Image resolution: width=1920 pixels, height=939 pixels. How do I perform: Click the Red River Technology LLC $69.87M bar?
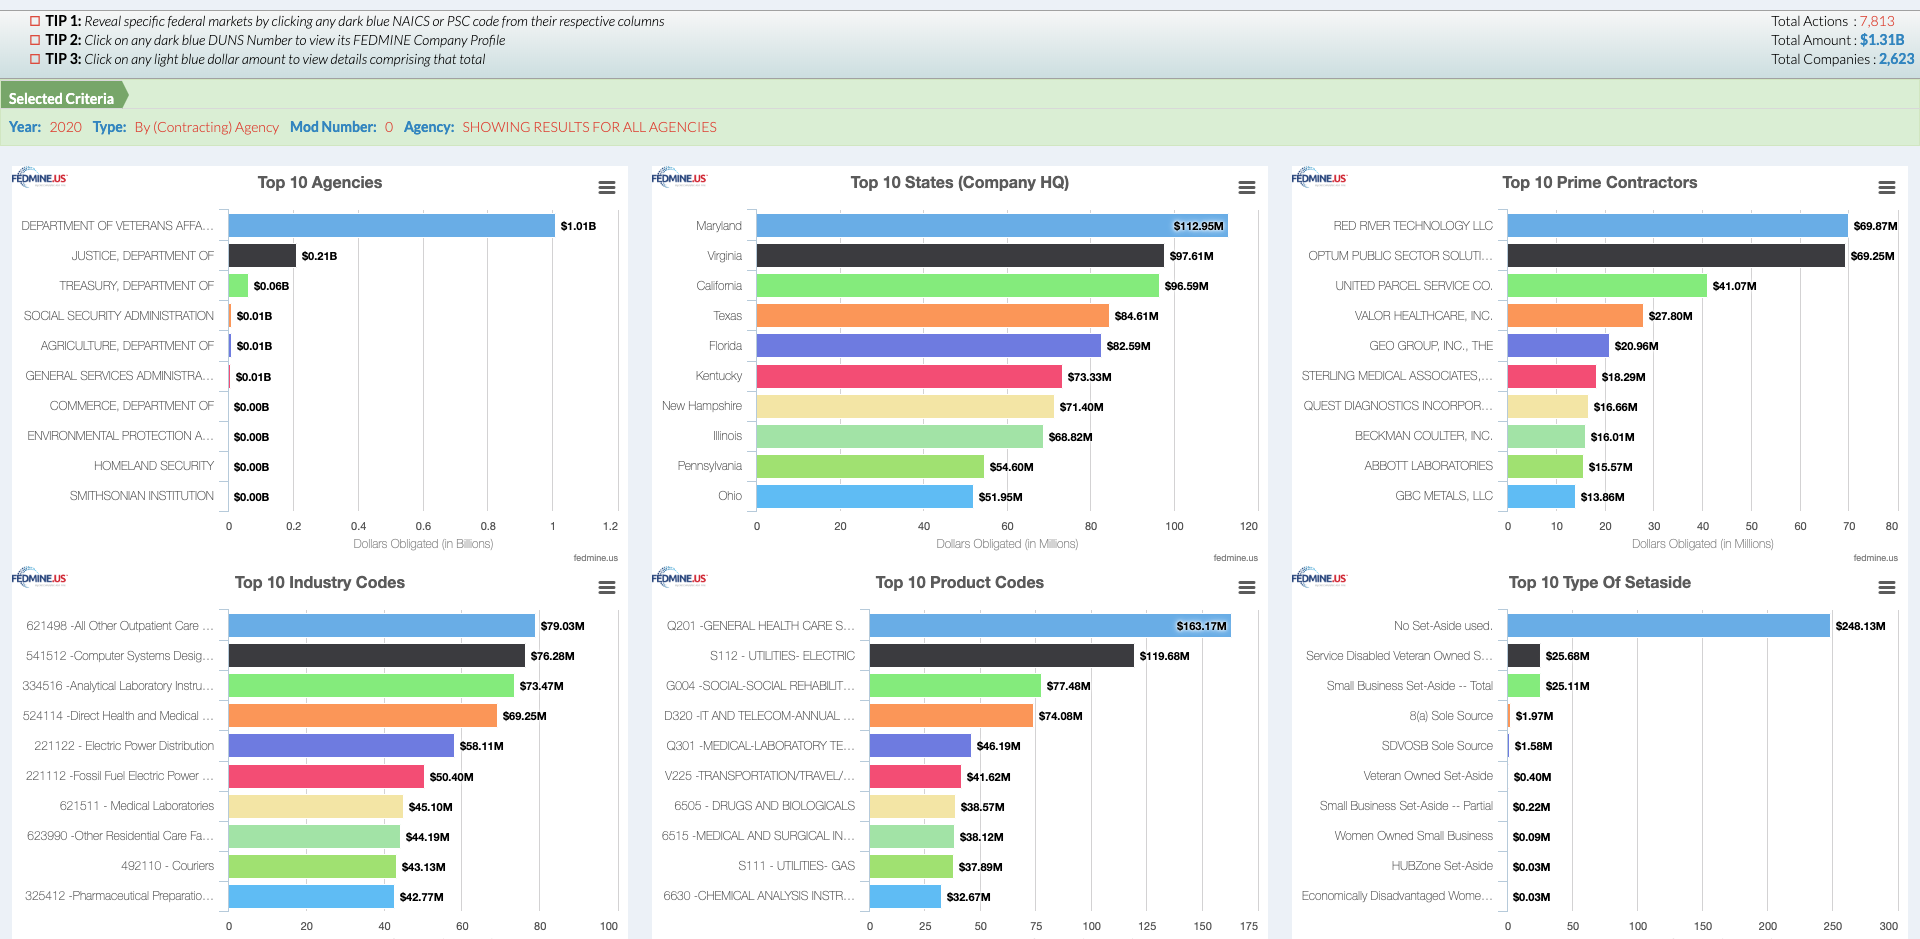pyautogui.click(x=1678, y=226)
